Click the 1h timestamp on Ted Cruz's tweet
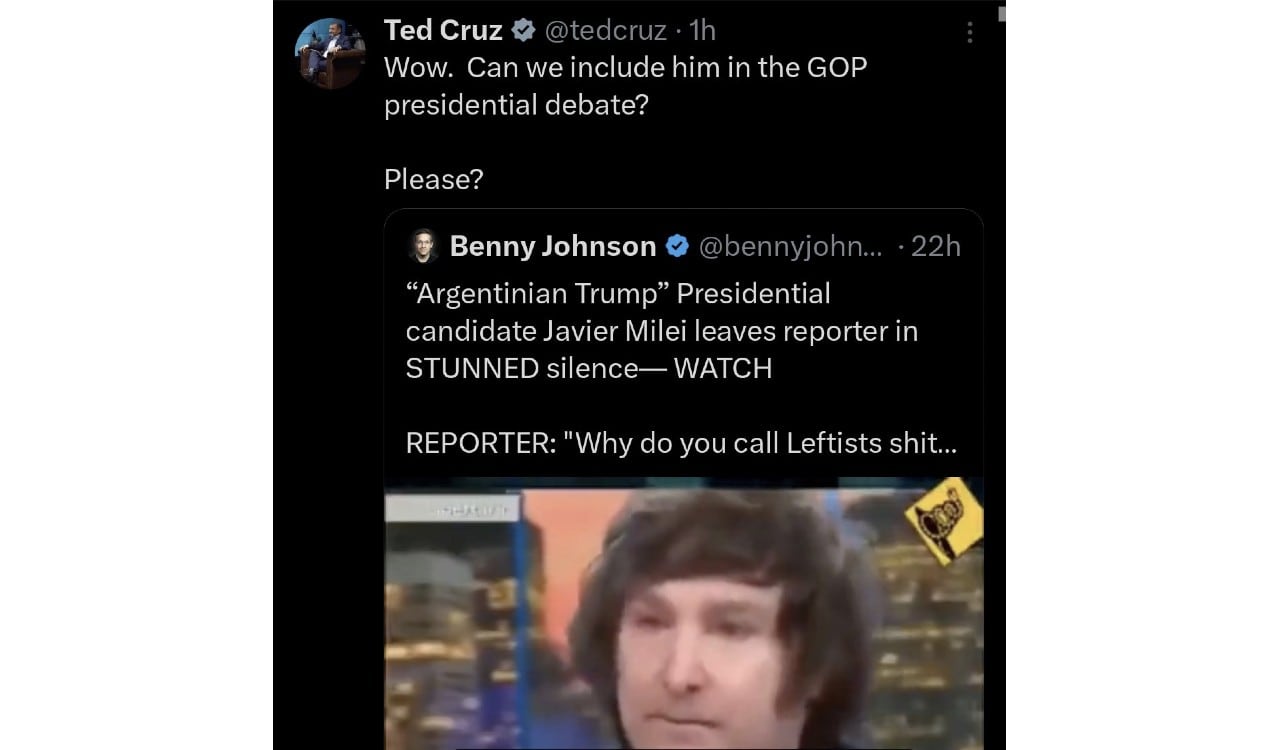Viewport: 1280px width, 750px height. pos(700,30)
